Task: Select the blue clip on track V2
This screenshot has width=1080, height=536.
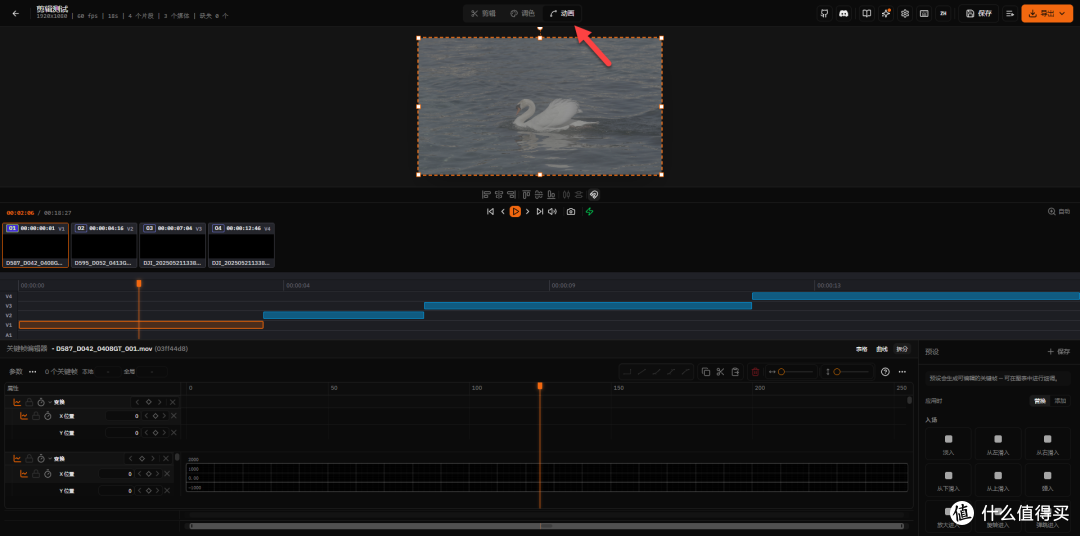Action: (343, 315)
